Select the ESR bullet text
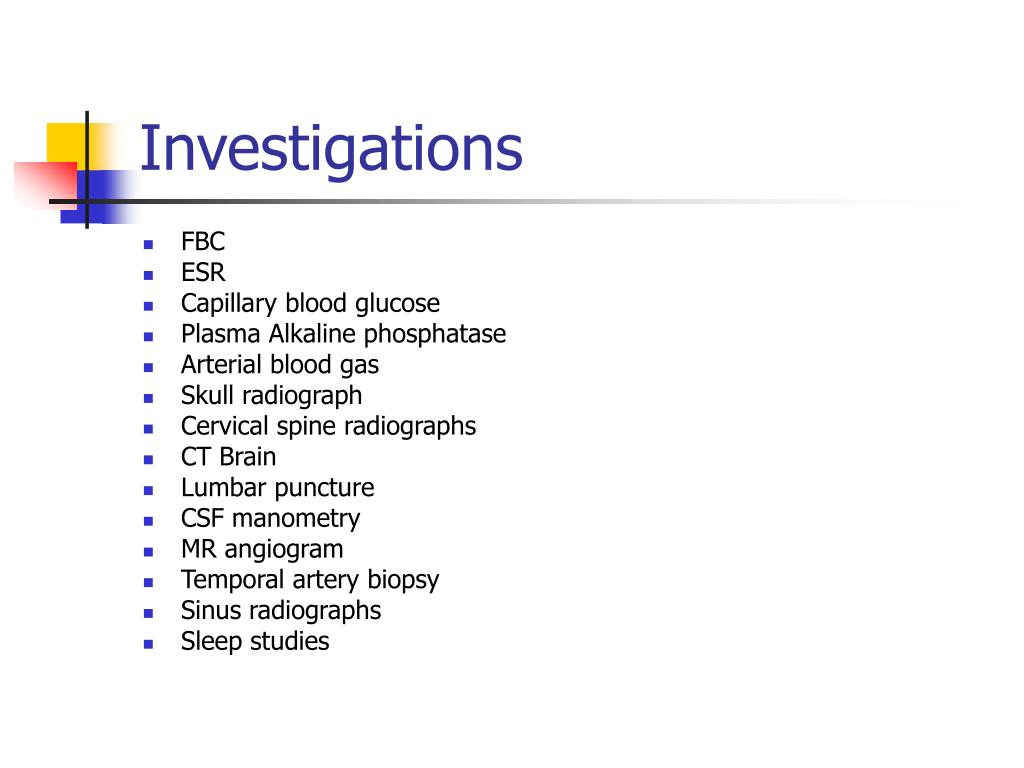1024x768 pixels. 202,272
